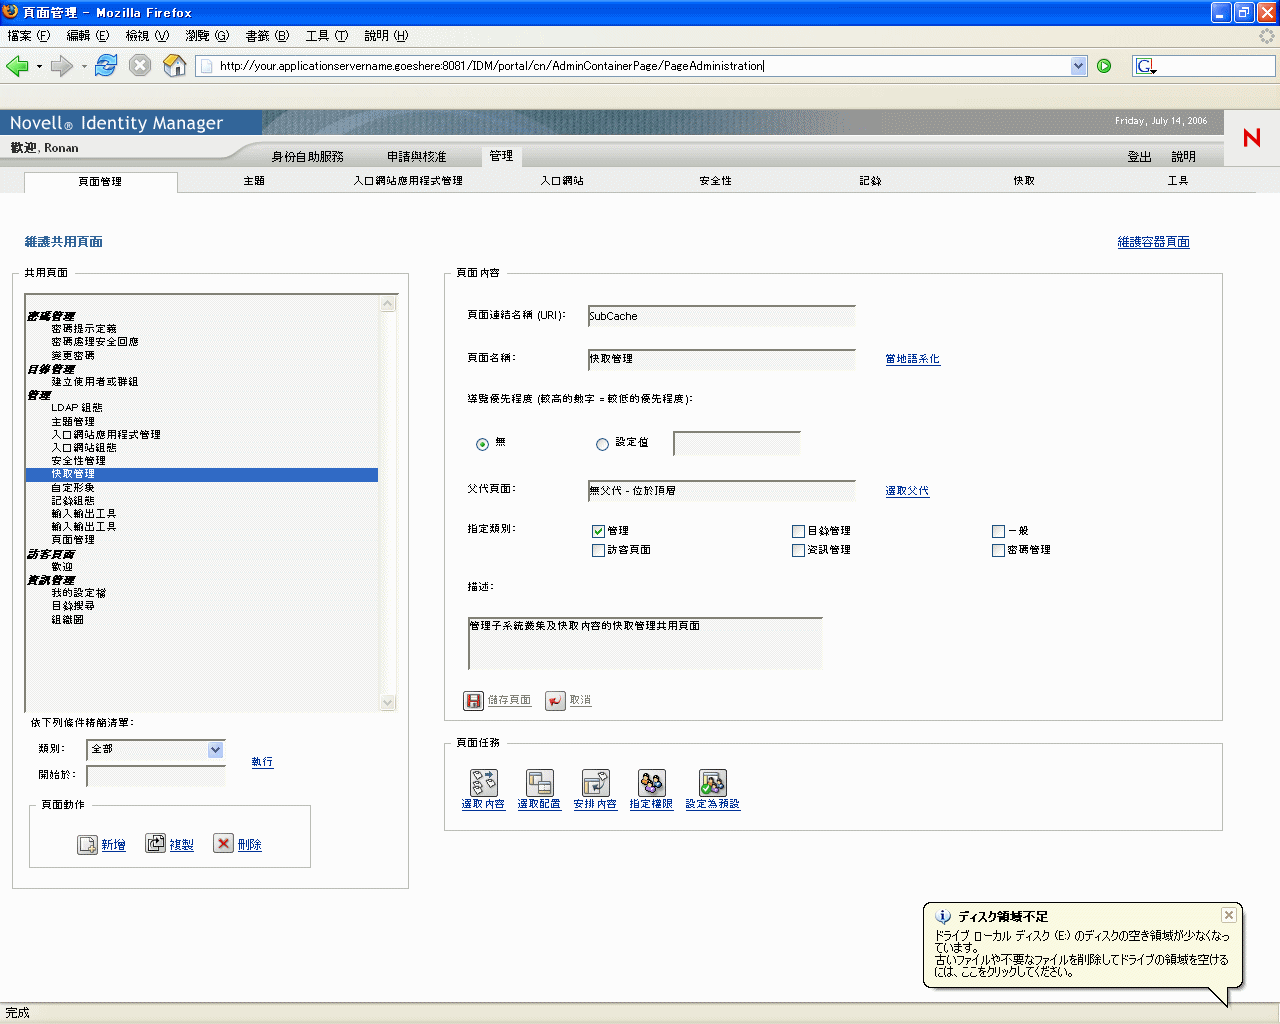Expand the address bar URL history dropdown

click(1078, 66)
